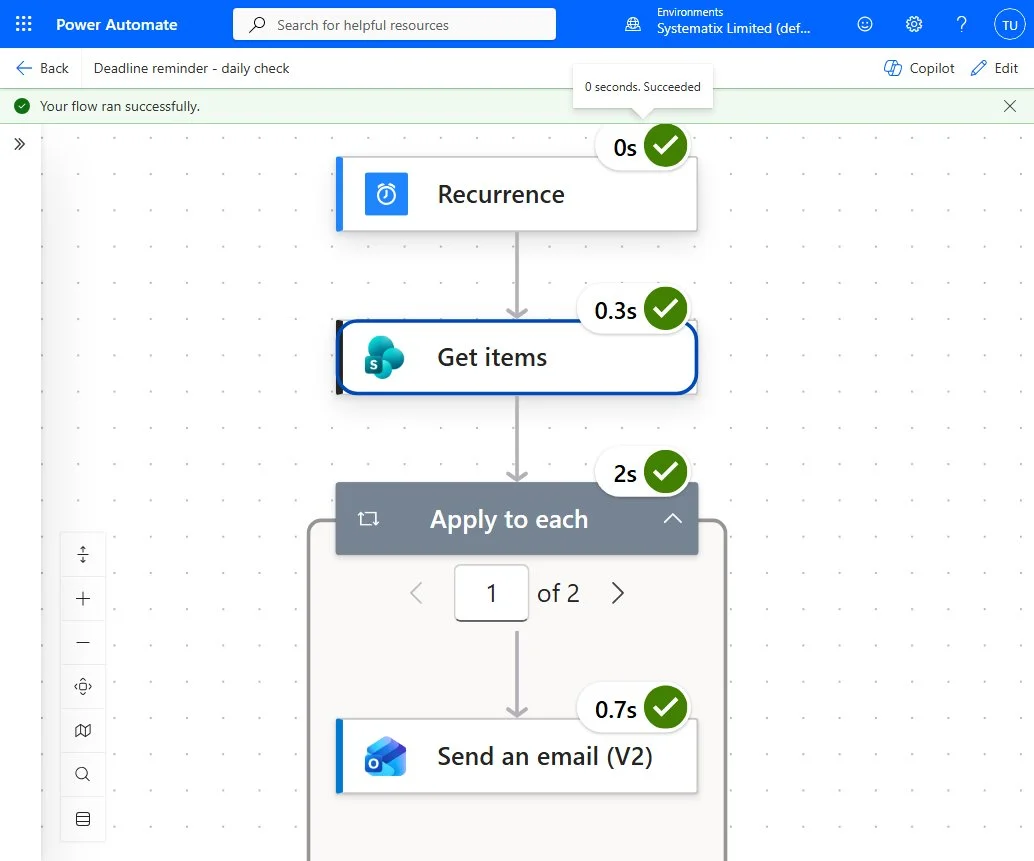1034x861 pixels.
Task: Dismiss the flow ran successfully banner
Action: pyautogui.click(x=1009, y=106)
